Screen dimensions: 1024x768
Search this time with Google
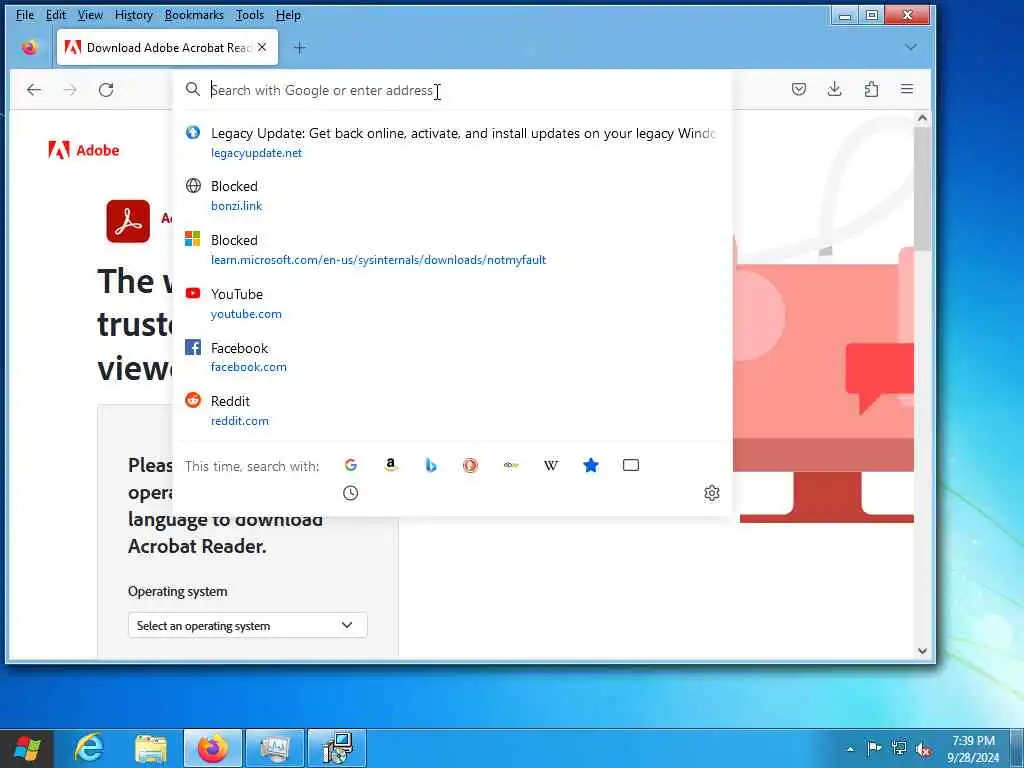coord(351,465)
